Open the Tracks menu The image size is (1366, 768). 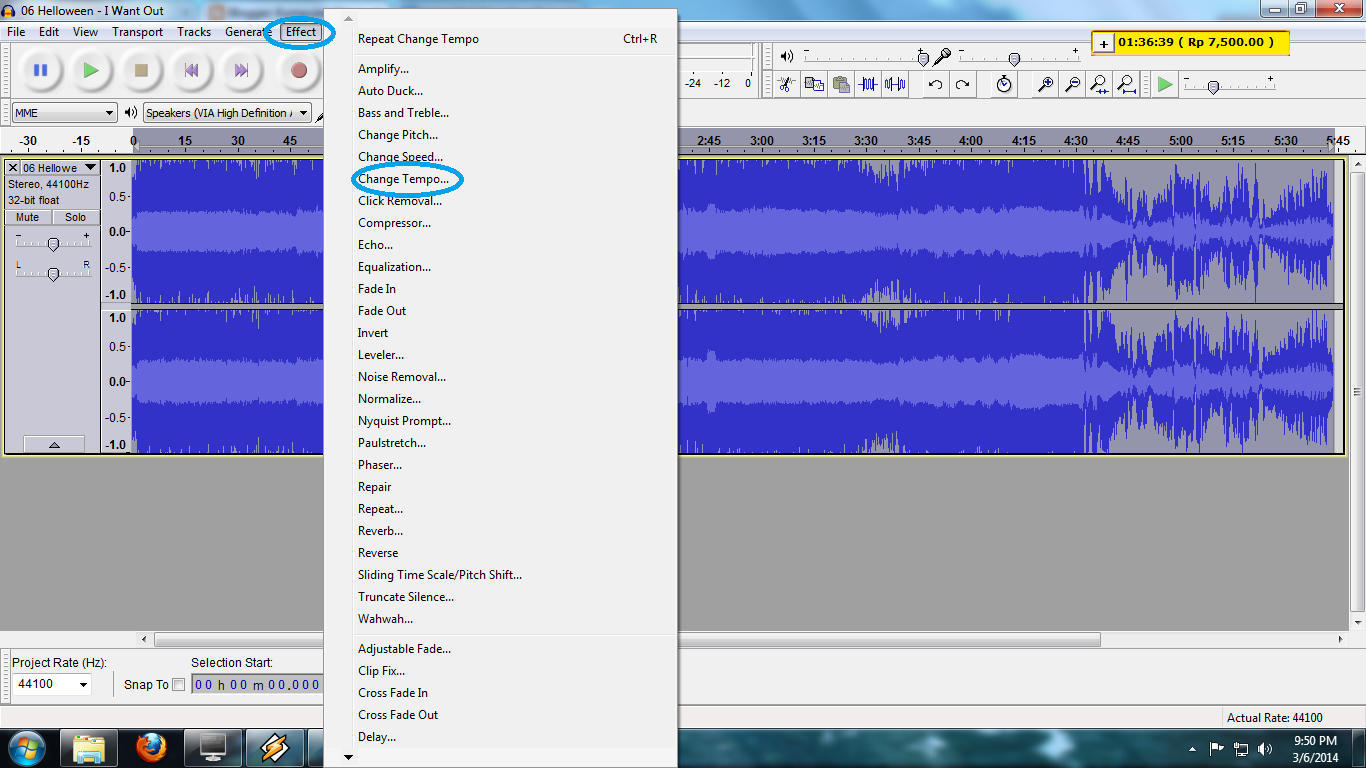[x=194, y=32]
